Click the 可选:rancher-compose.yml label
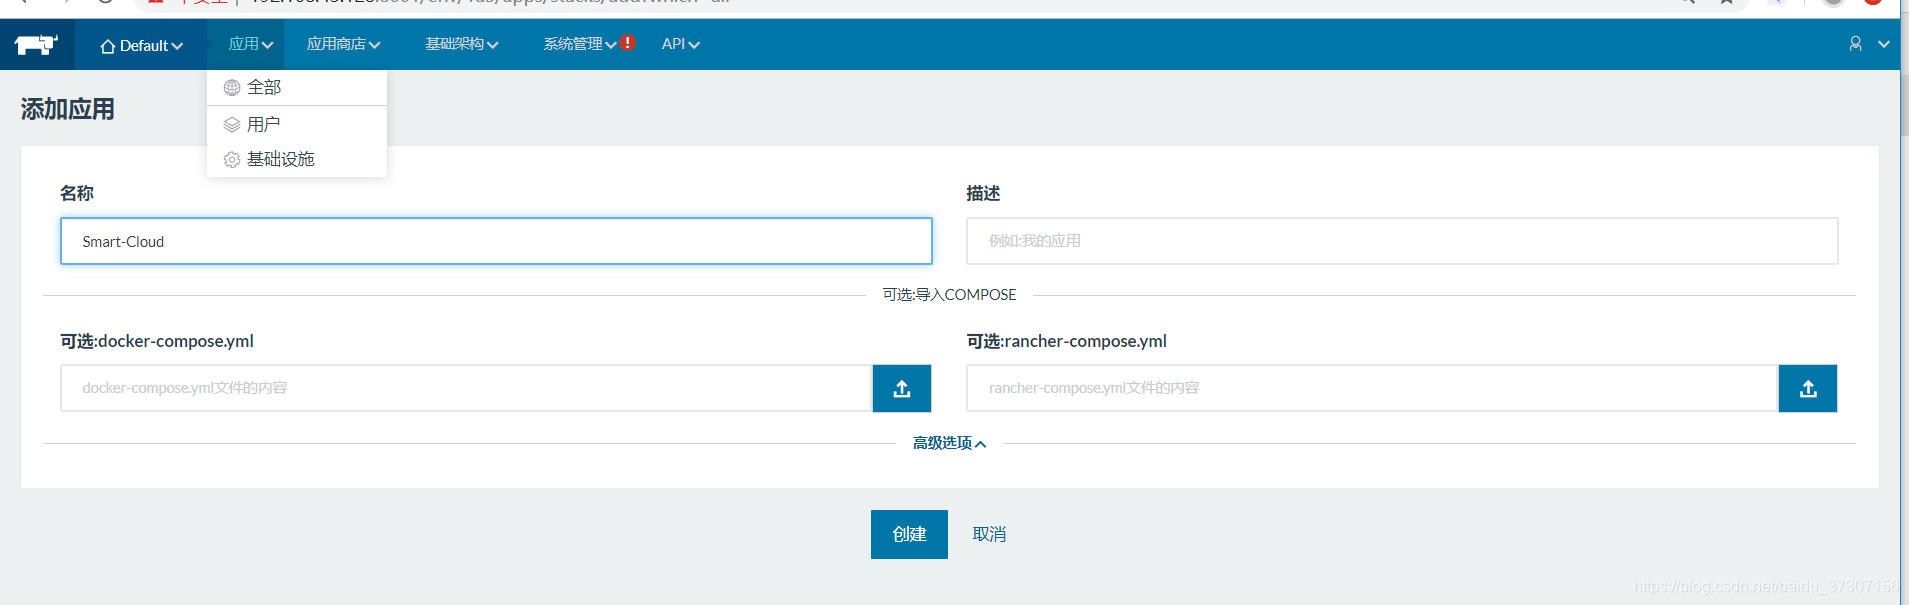 point(1067,341)
